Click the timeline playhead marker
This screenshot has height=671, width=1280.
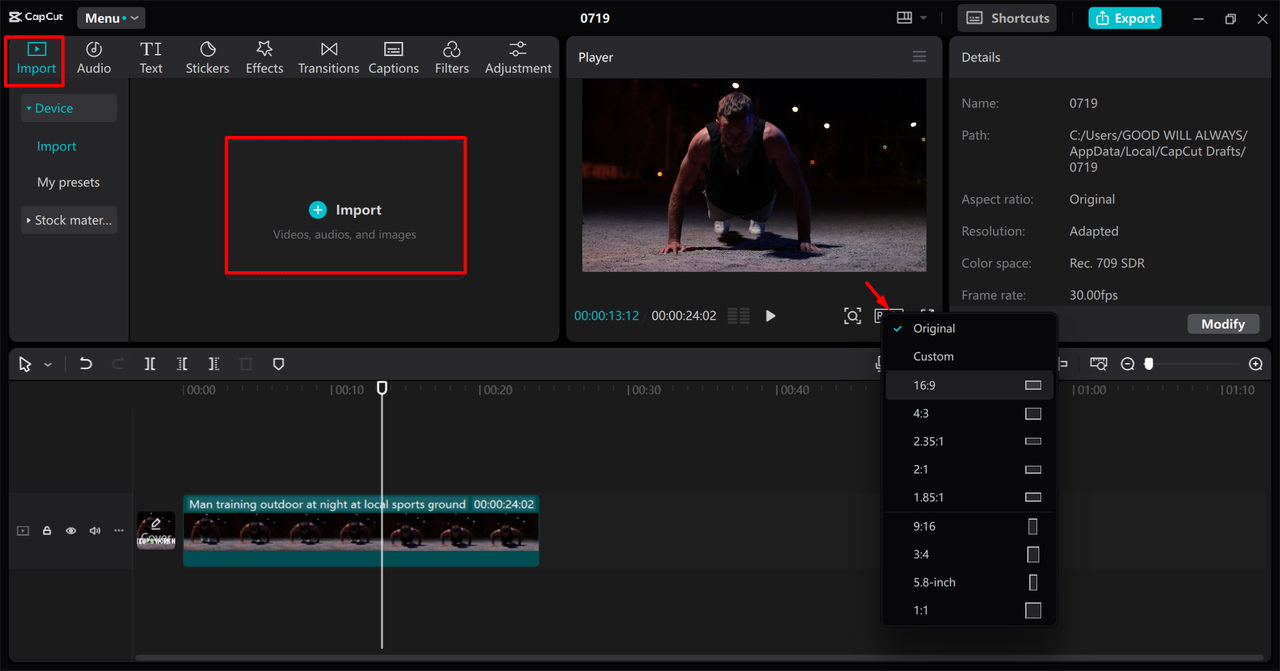click(382, 387)
